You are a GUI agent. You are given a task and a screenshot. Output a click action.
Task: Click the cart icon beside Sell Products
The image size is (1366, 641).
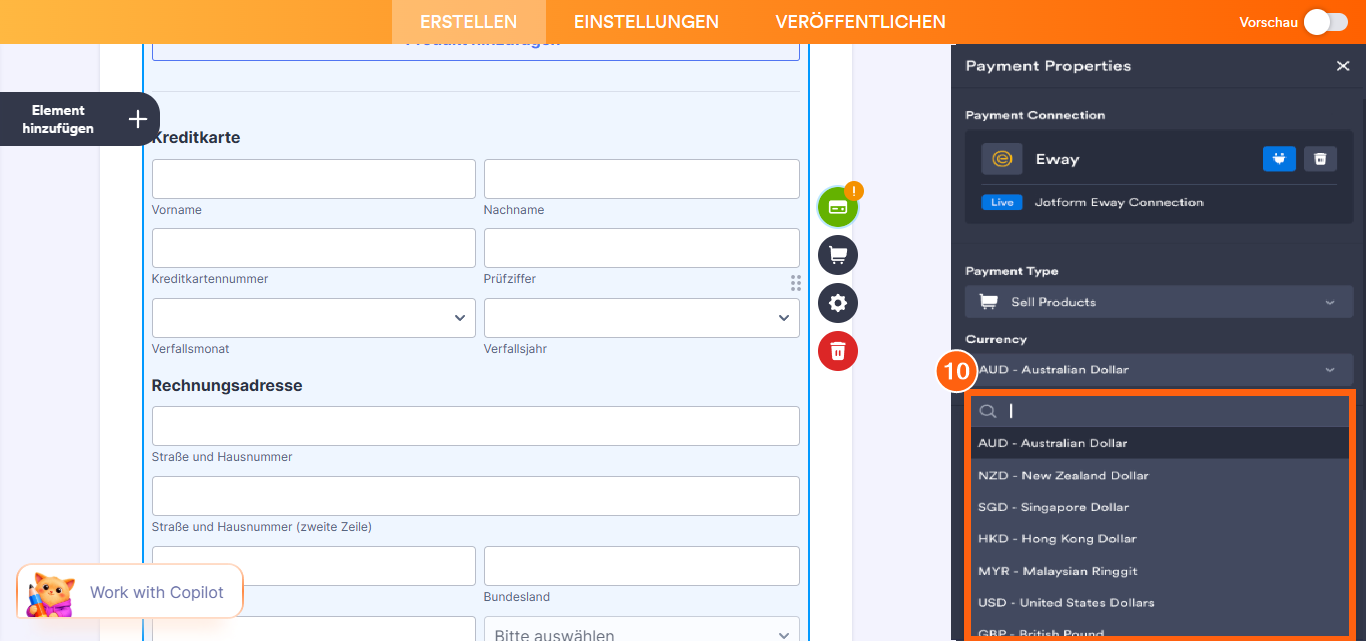click(990, 301)
